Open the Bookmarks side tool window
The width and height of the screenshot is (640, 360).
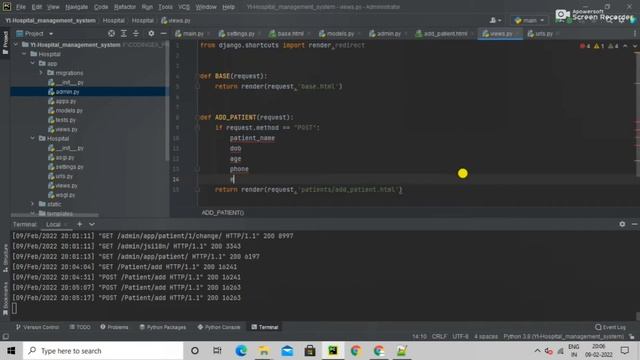[5, 299]
